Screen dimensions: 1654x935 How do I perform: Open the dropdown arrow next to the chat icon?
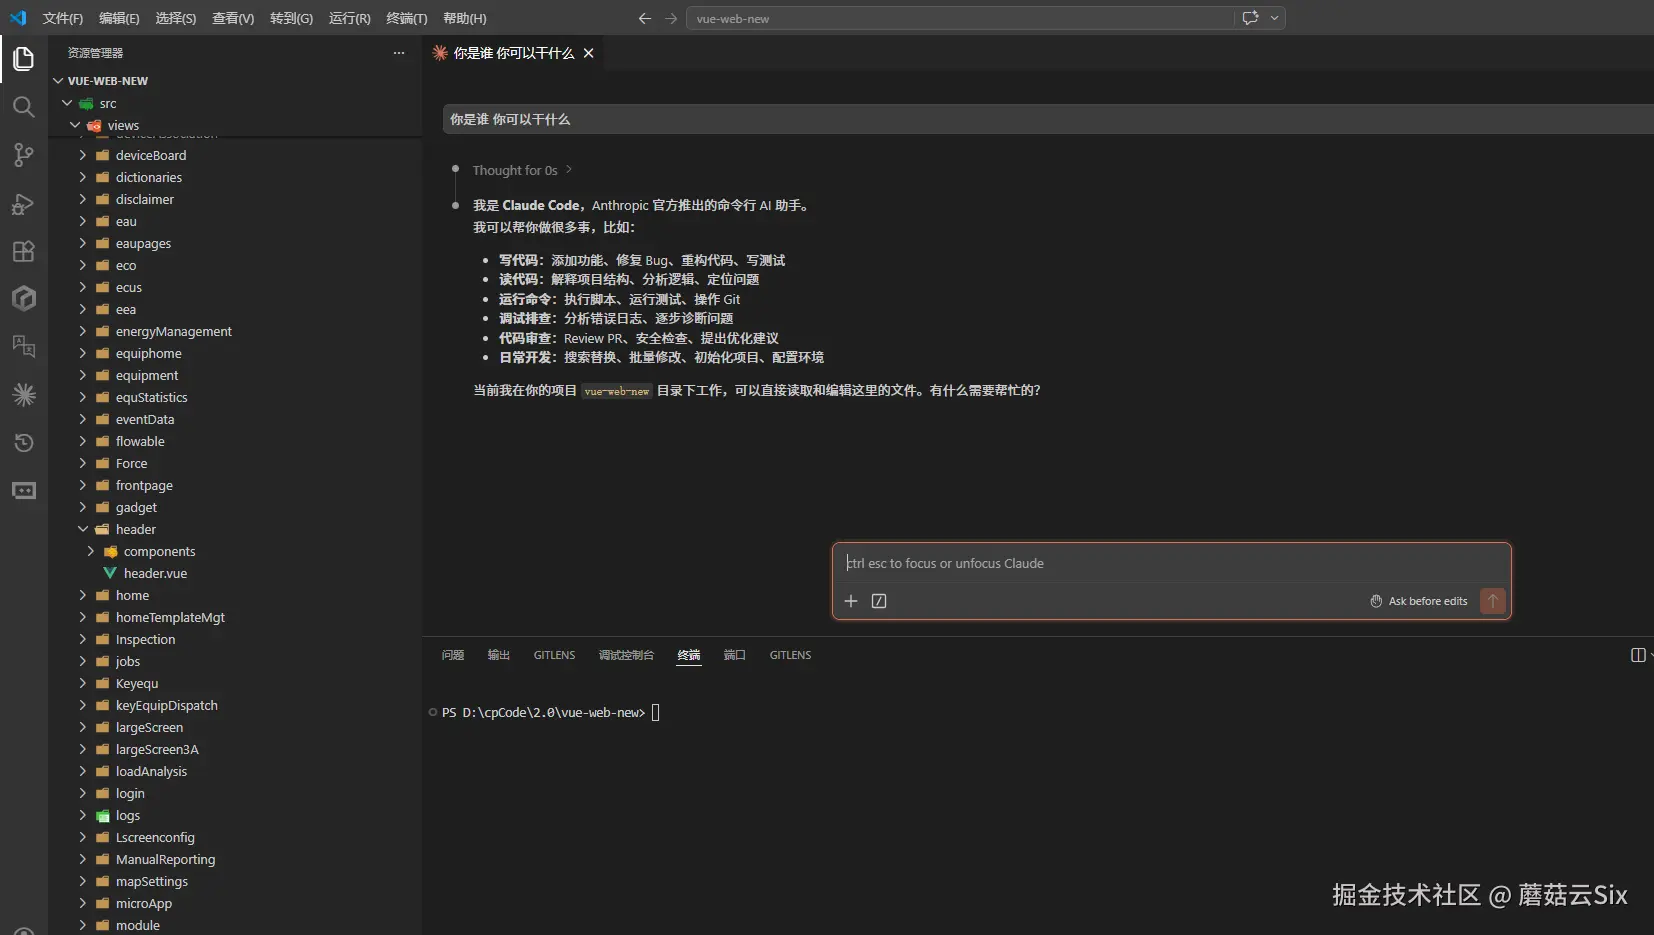1274,18
